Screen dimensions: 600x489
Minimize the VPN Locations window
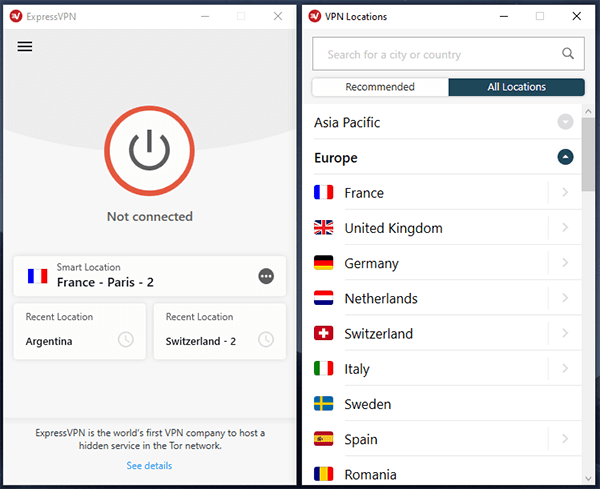504,16
